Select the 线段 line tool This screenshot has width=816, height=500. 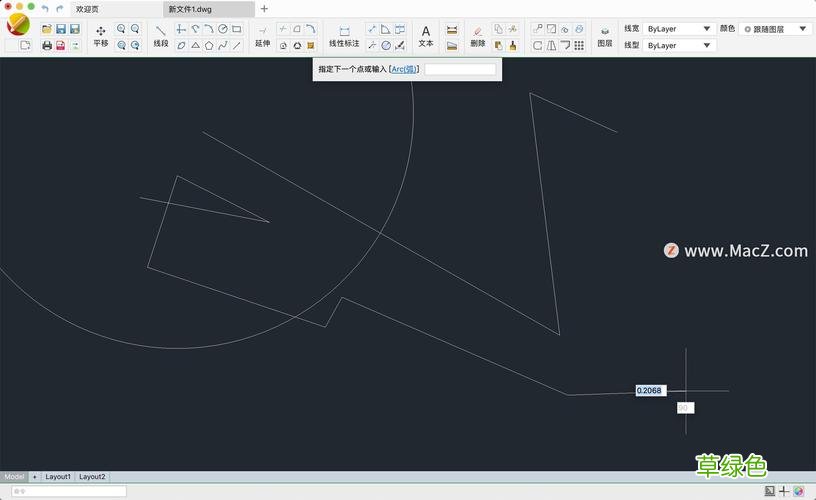pos(160,36)
